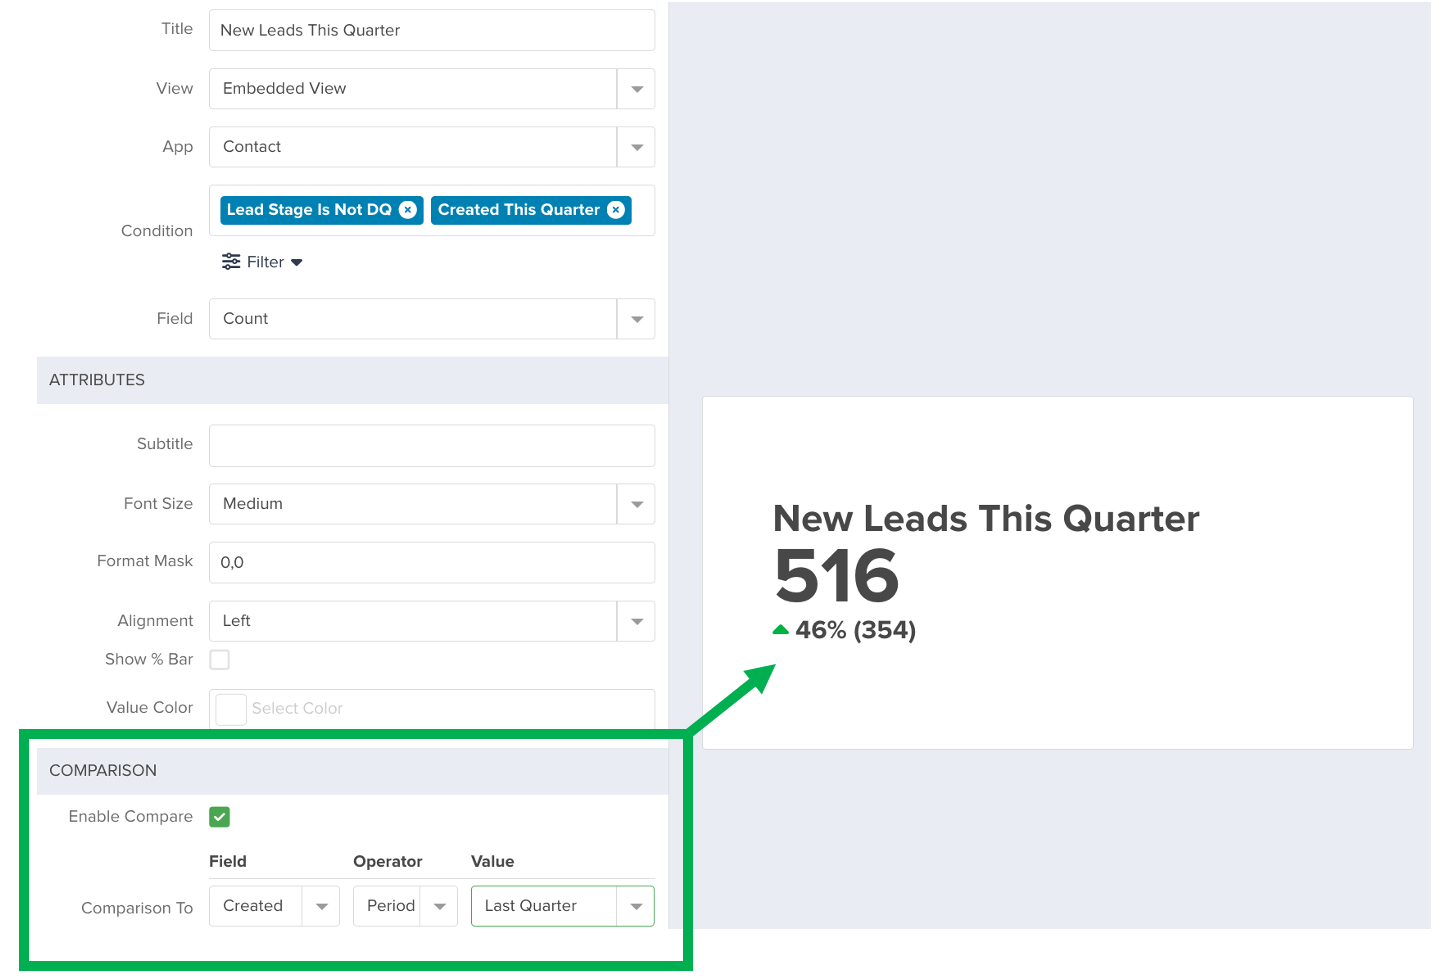
Task: Click the Enable Compare label
Action: click(131, 817)
